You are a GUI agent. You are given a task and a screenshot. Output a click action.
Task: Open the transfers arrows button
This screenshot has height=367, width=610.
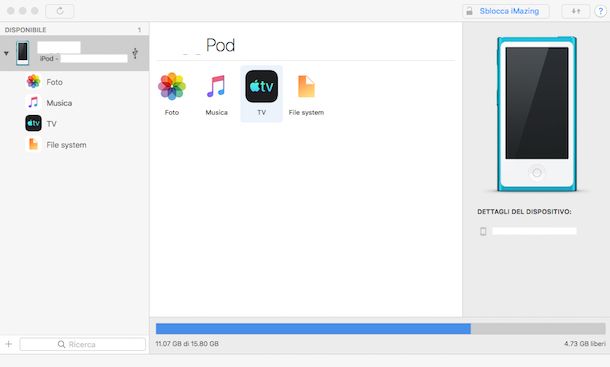(576, 11)
